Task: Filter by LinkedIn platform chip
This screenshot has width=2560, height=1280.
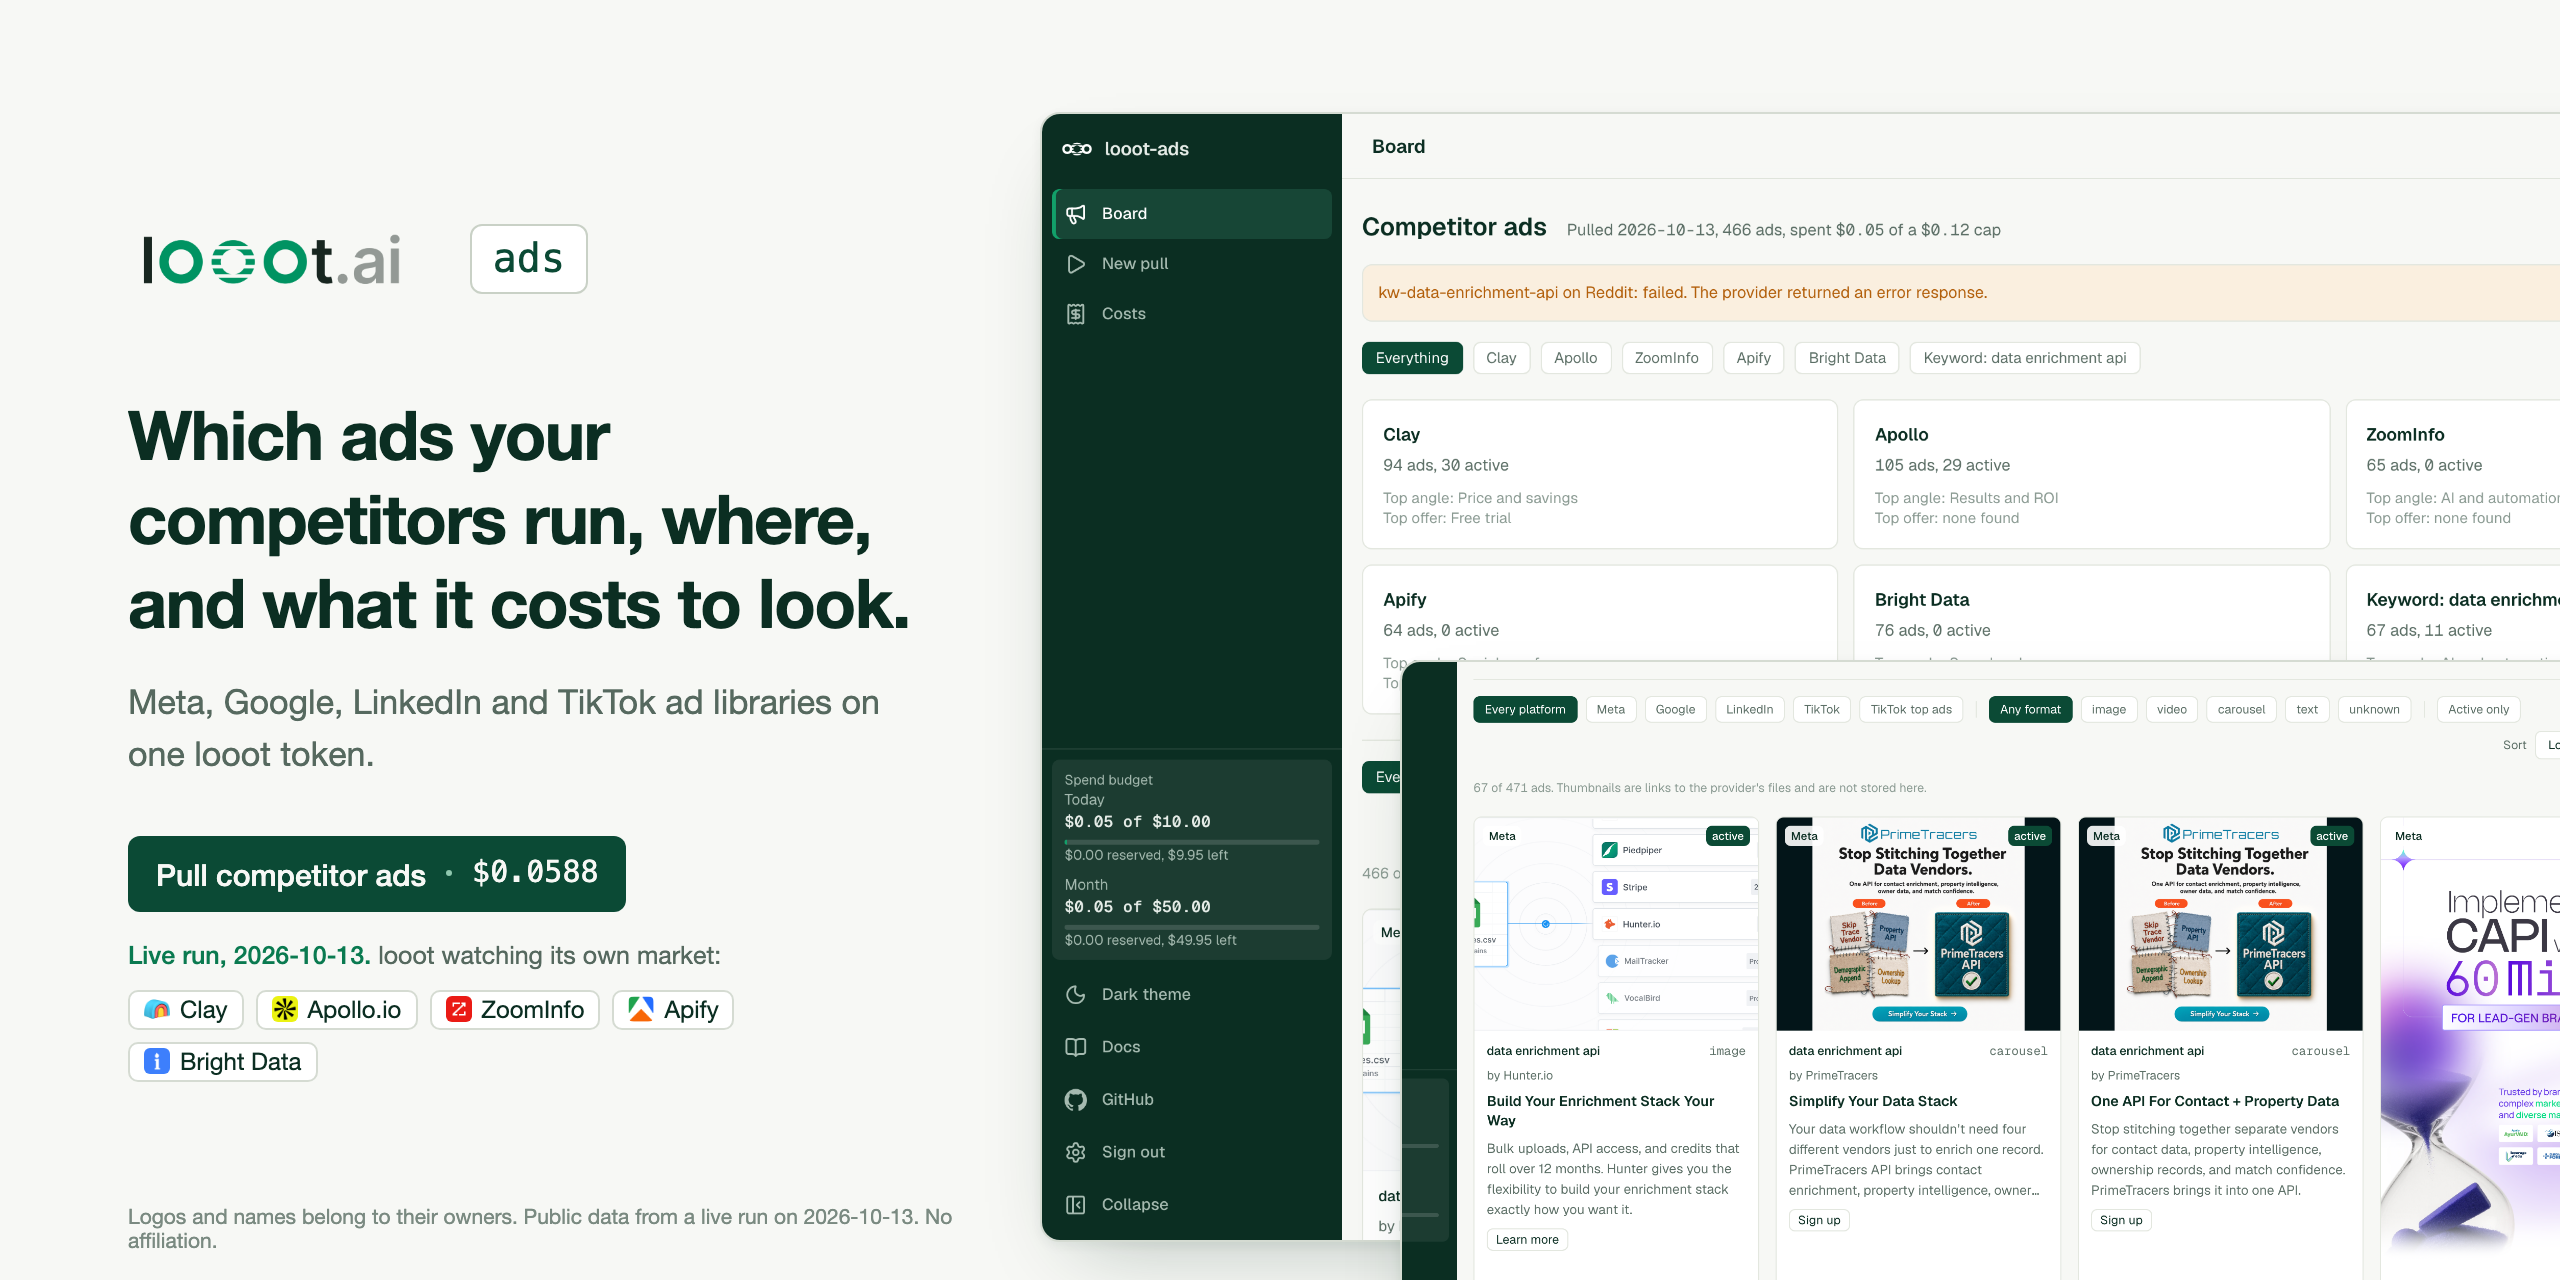Action: click(x=1750, y=710)
